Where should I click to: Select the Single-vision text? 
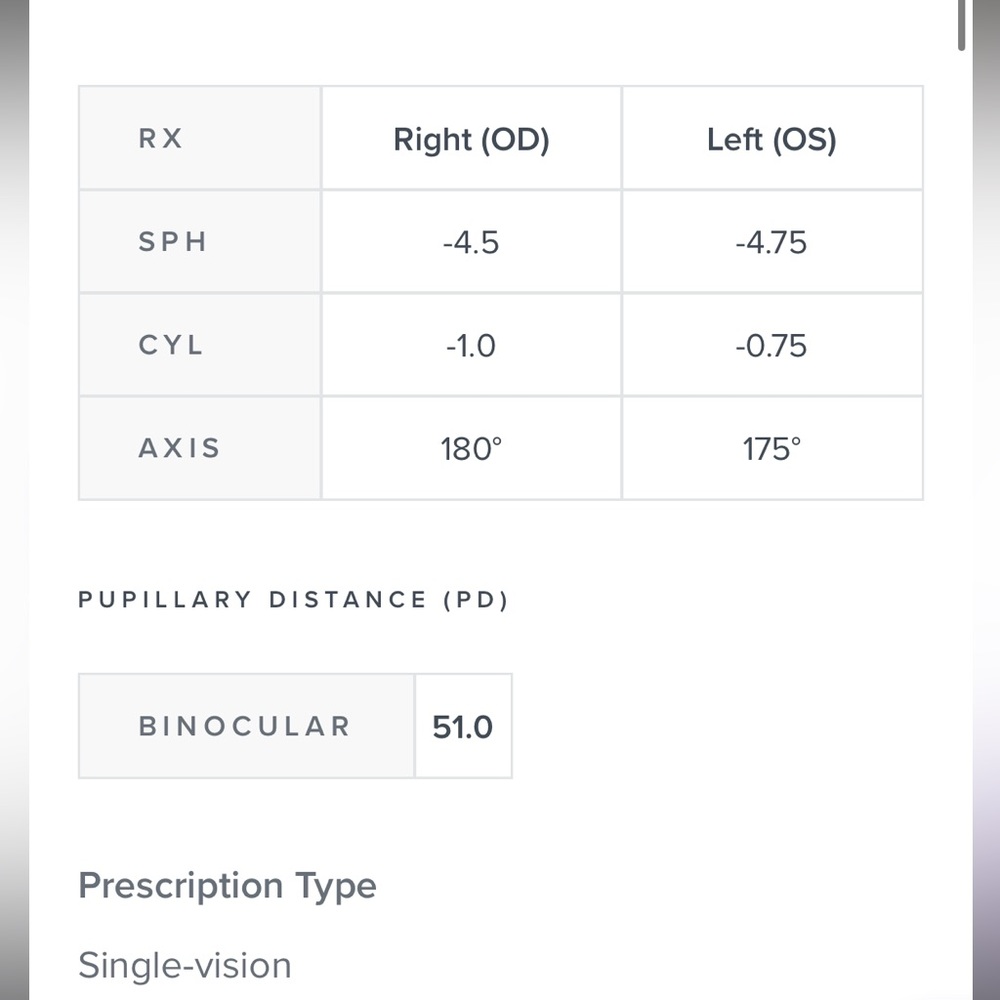tap(185, 966)
